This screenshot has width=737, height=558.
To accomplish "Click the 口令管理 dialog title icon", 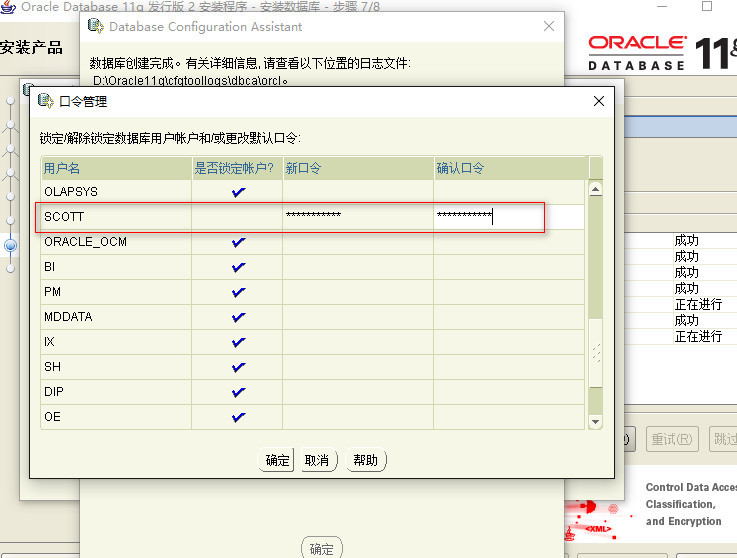I will pos(46,101).
